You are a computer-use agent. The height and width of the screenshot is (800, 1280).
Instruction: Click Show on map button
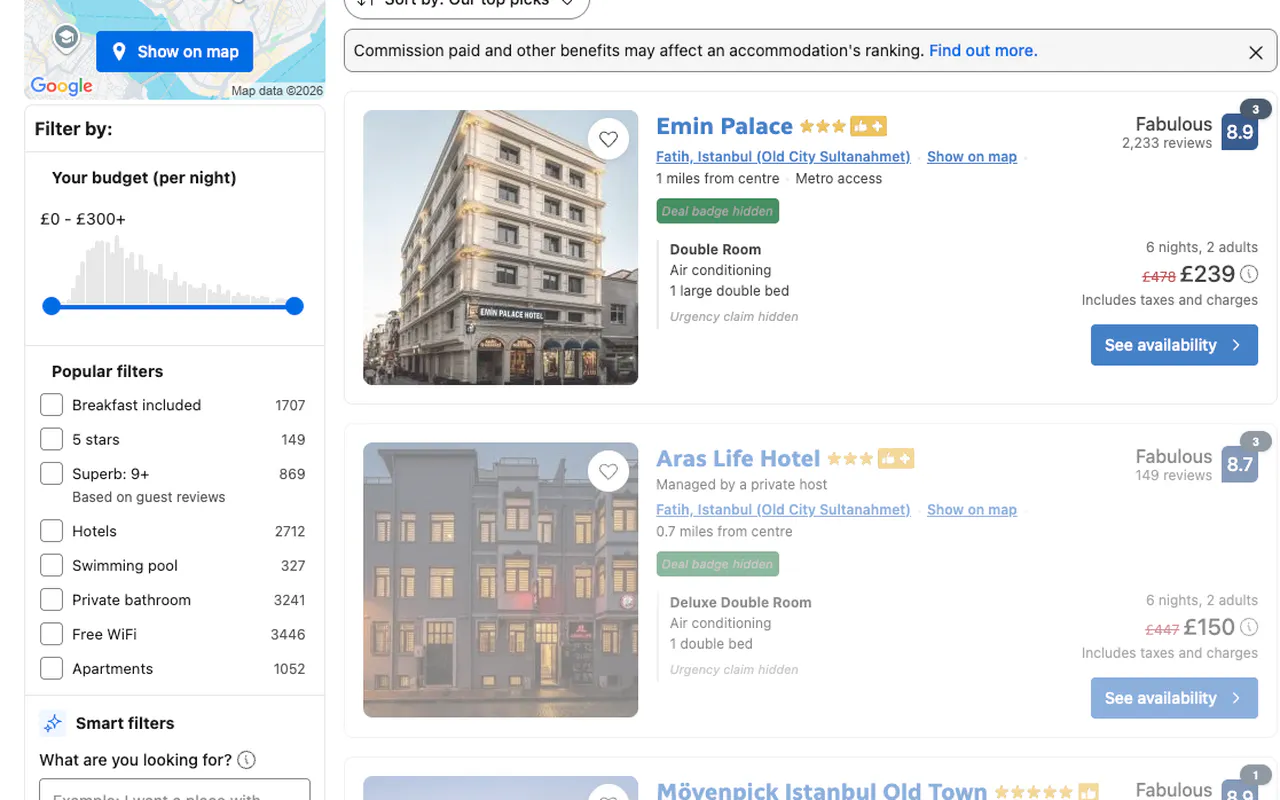174,52
